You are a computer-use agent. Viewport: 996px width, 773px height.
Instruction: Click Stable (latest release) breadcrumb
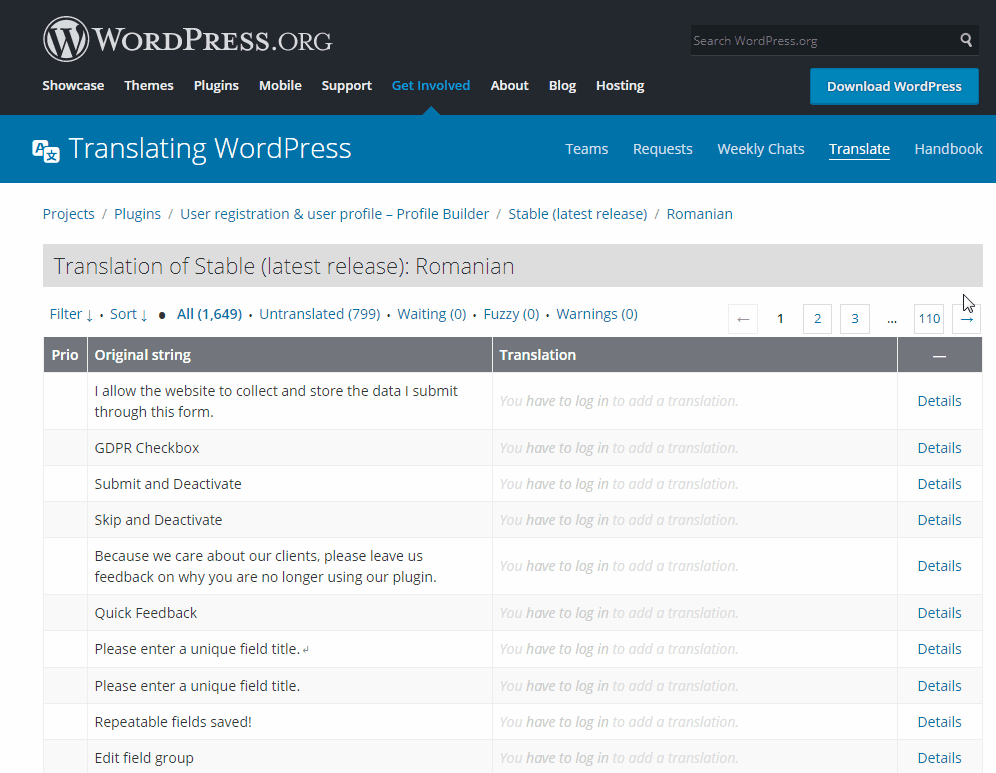coord(577,214)
